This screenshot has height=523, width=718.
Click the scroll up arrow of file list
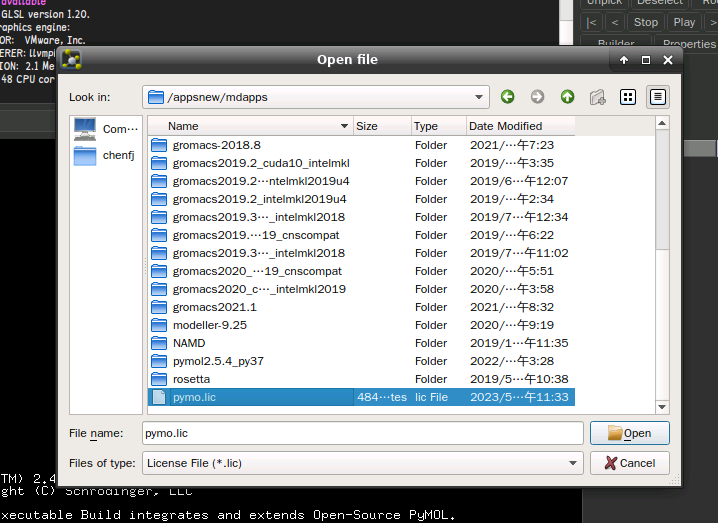(x=662, y=123)
